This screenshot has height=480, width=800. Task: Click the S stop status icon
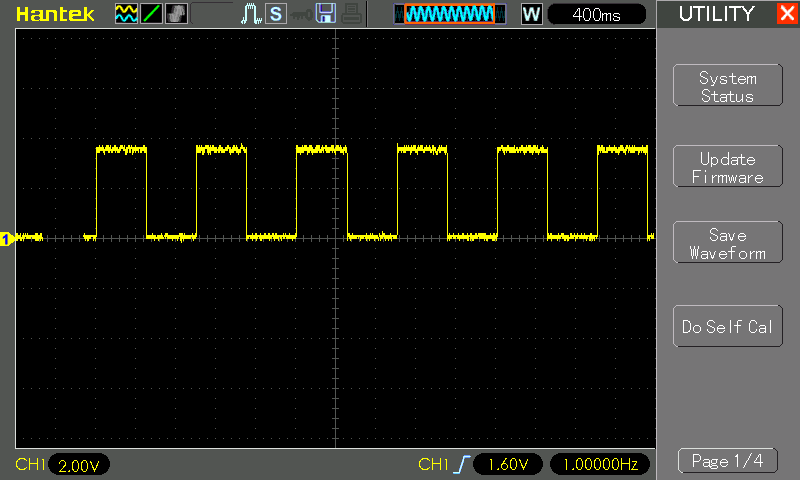(x=273, y=14)
